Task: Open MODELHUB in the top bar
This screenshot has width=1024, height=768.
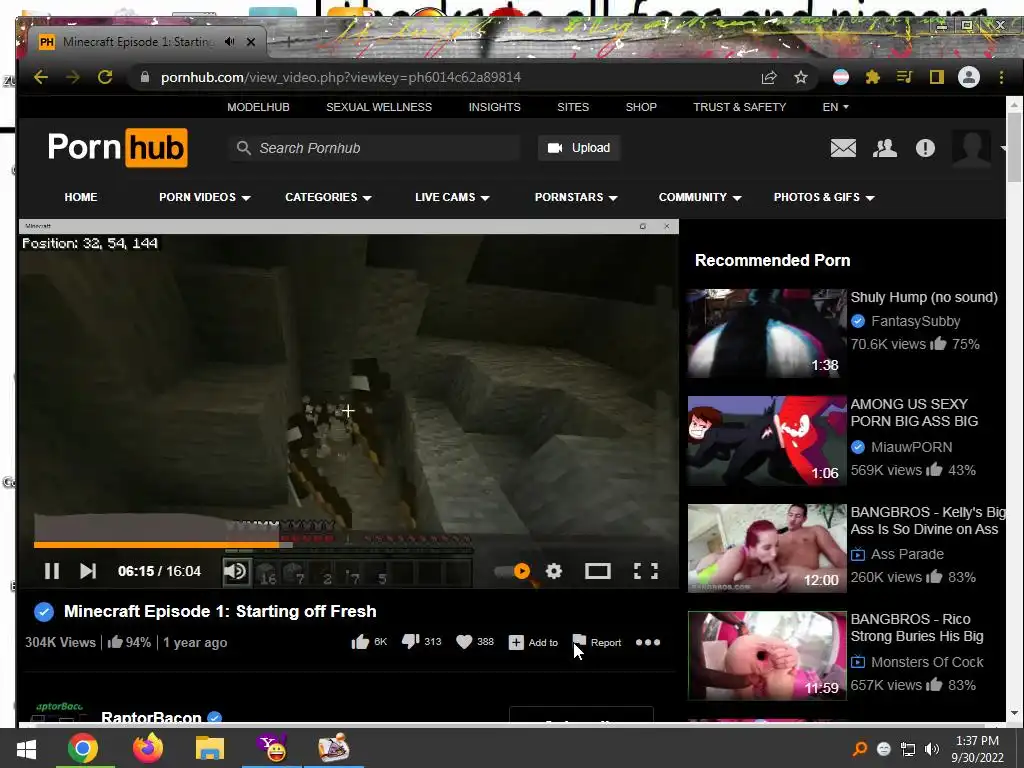Action: tap(258, 107)
